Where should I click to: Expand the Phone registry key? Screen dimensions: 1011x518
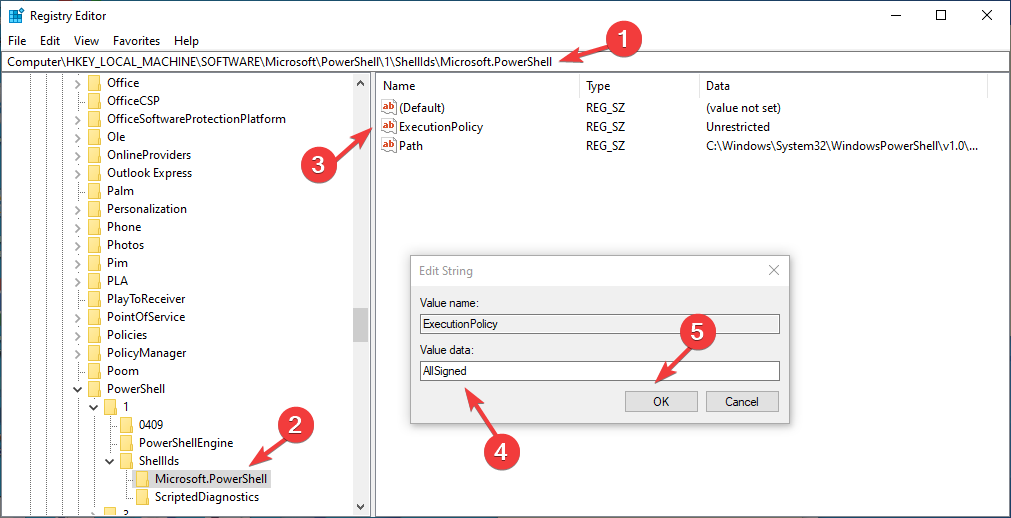[78, 227]
